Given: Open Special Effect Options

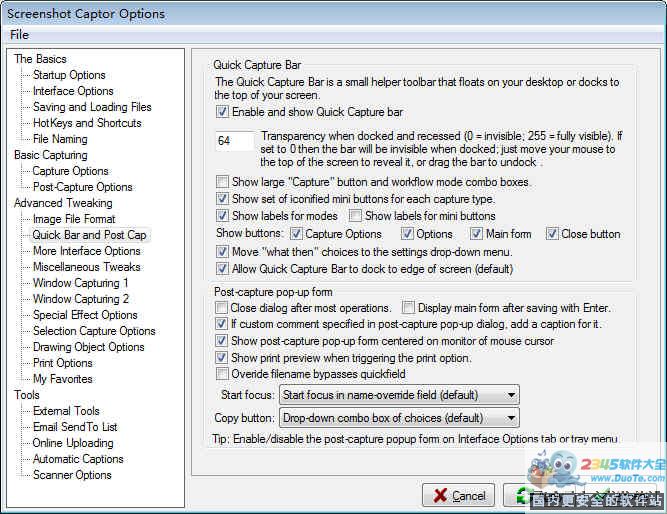Looking at the screenshot, I should click(x=85, y=315).
